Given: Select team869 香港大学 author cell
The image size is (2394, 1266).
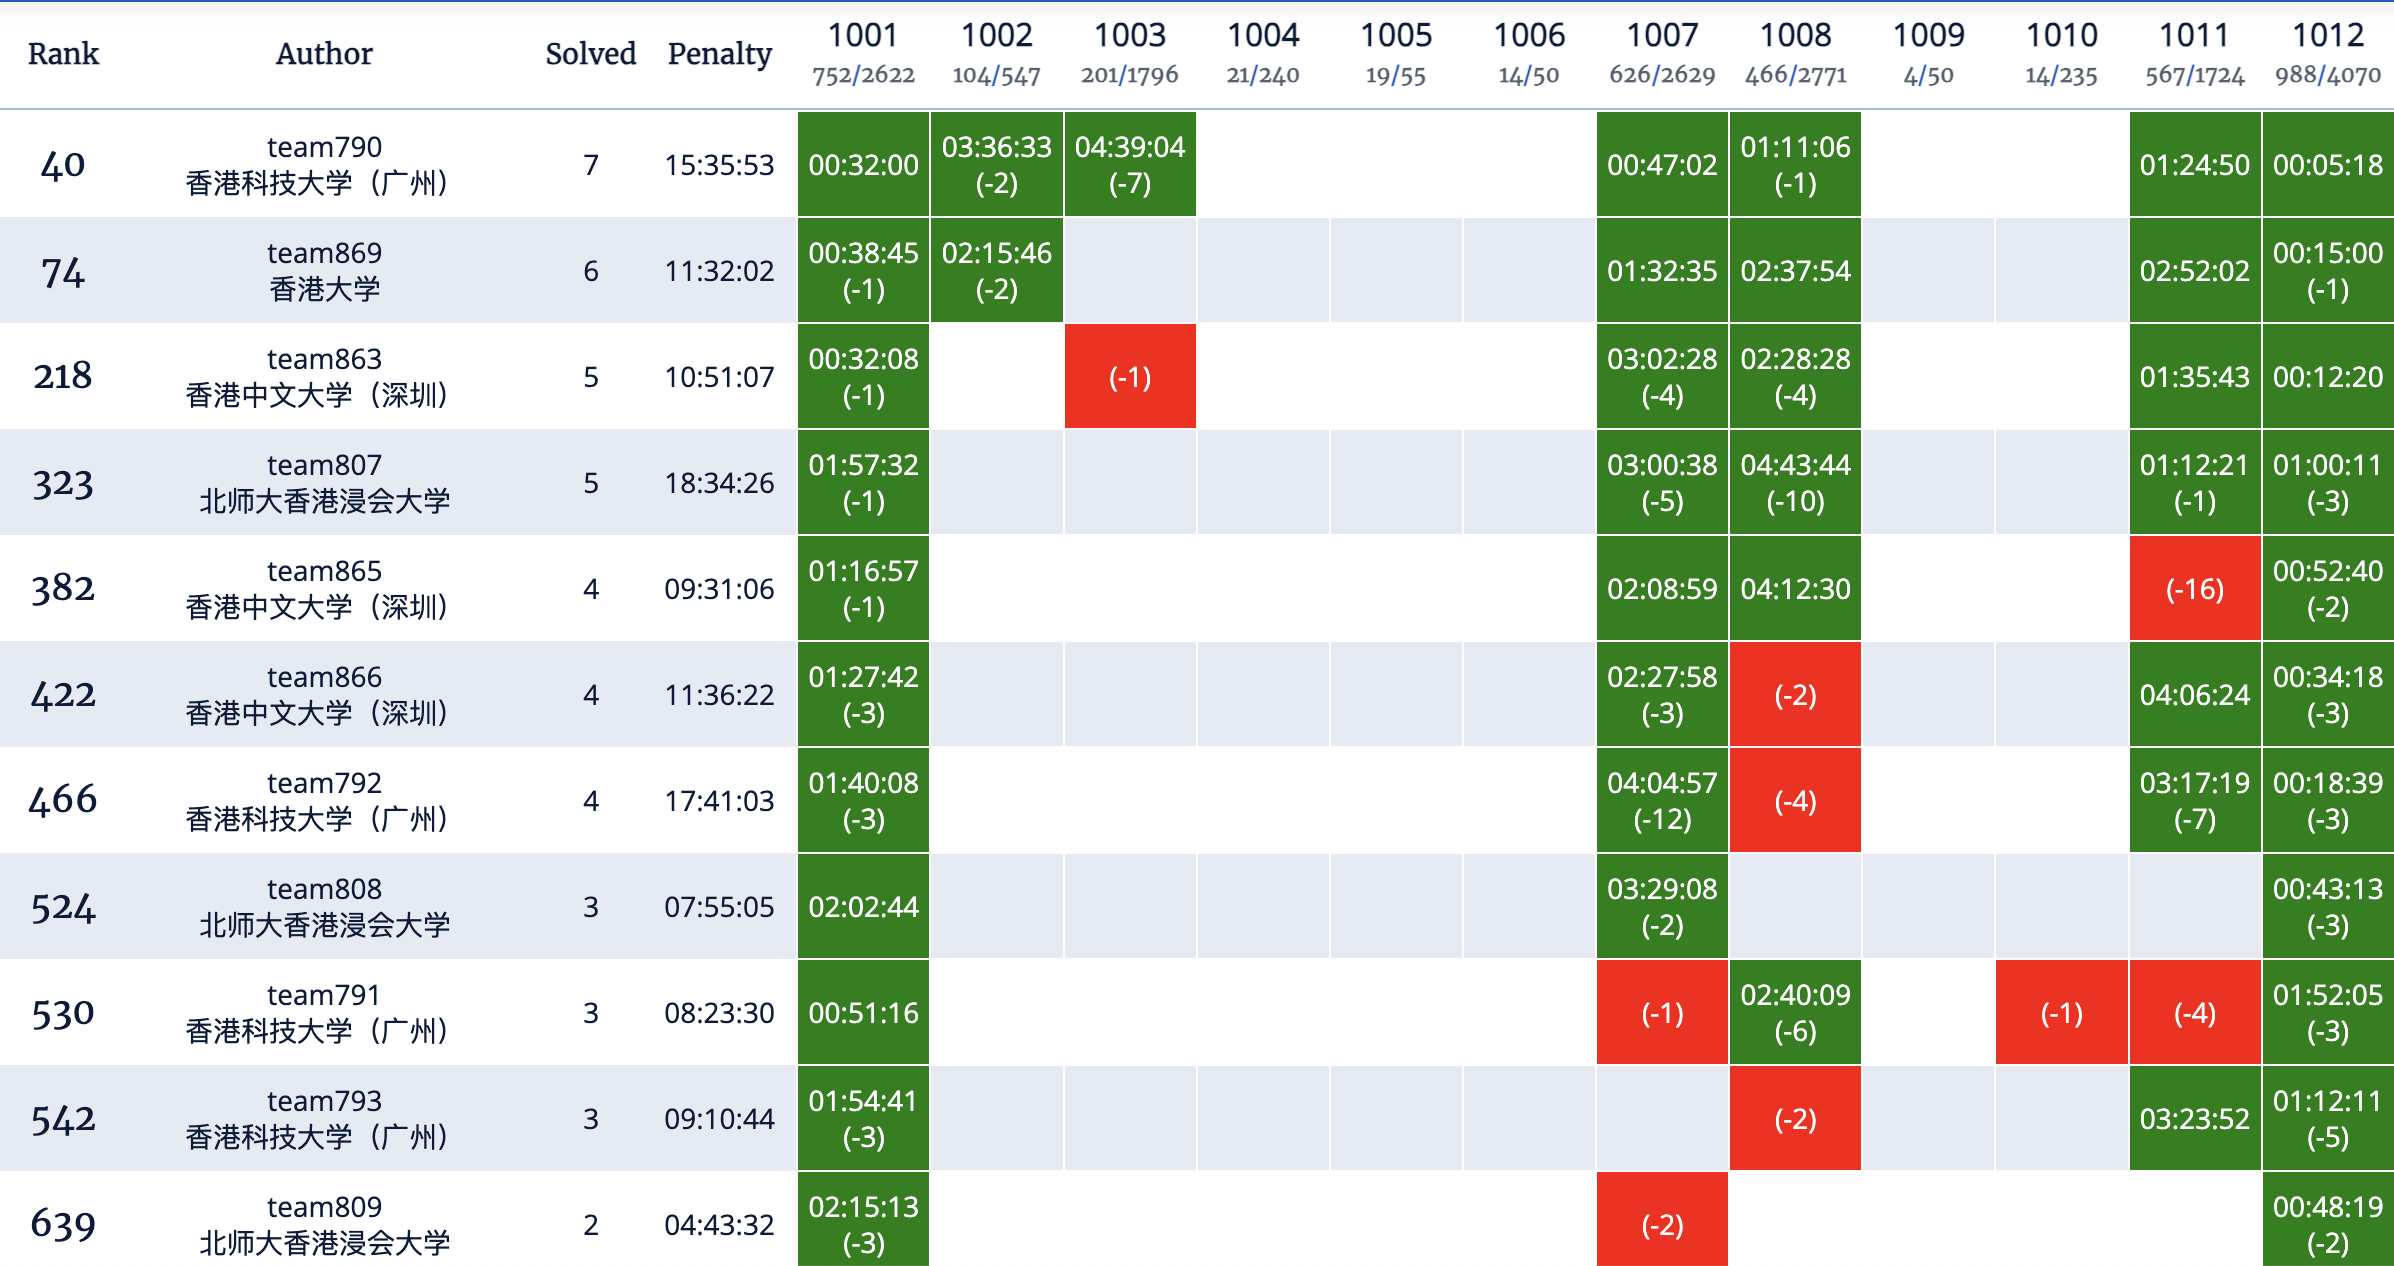Looking at the screenshot, I should (324, 270).
